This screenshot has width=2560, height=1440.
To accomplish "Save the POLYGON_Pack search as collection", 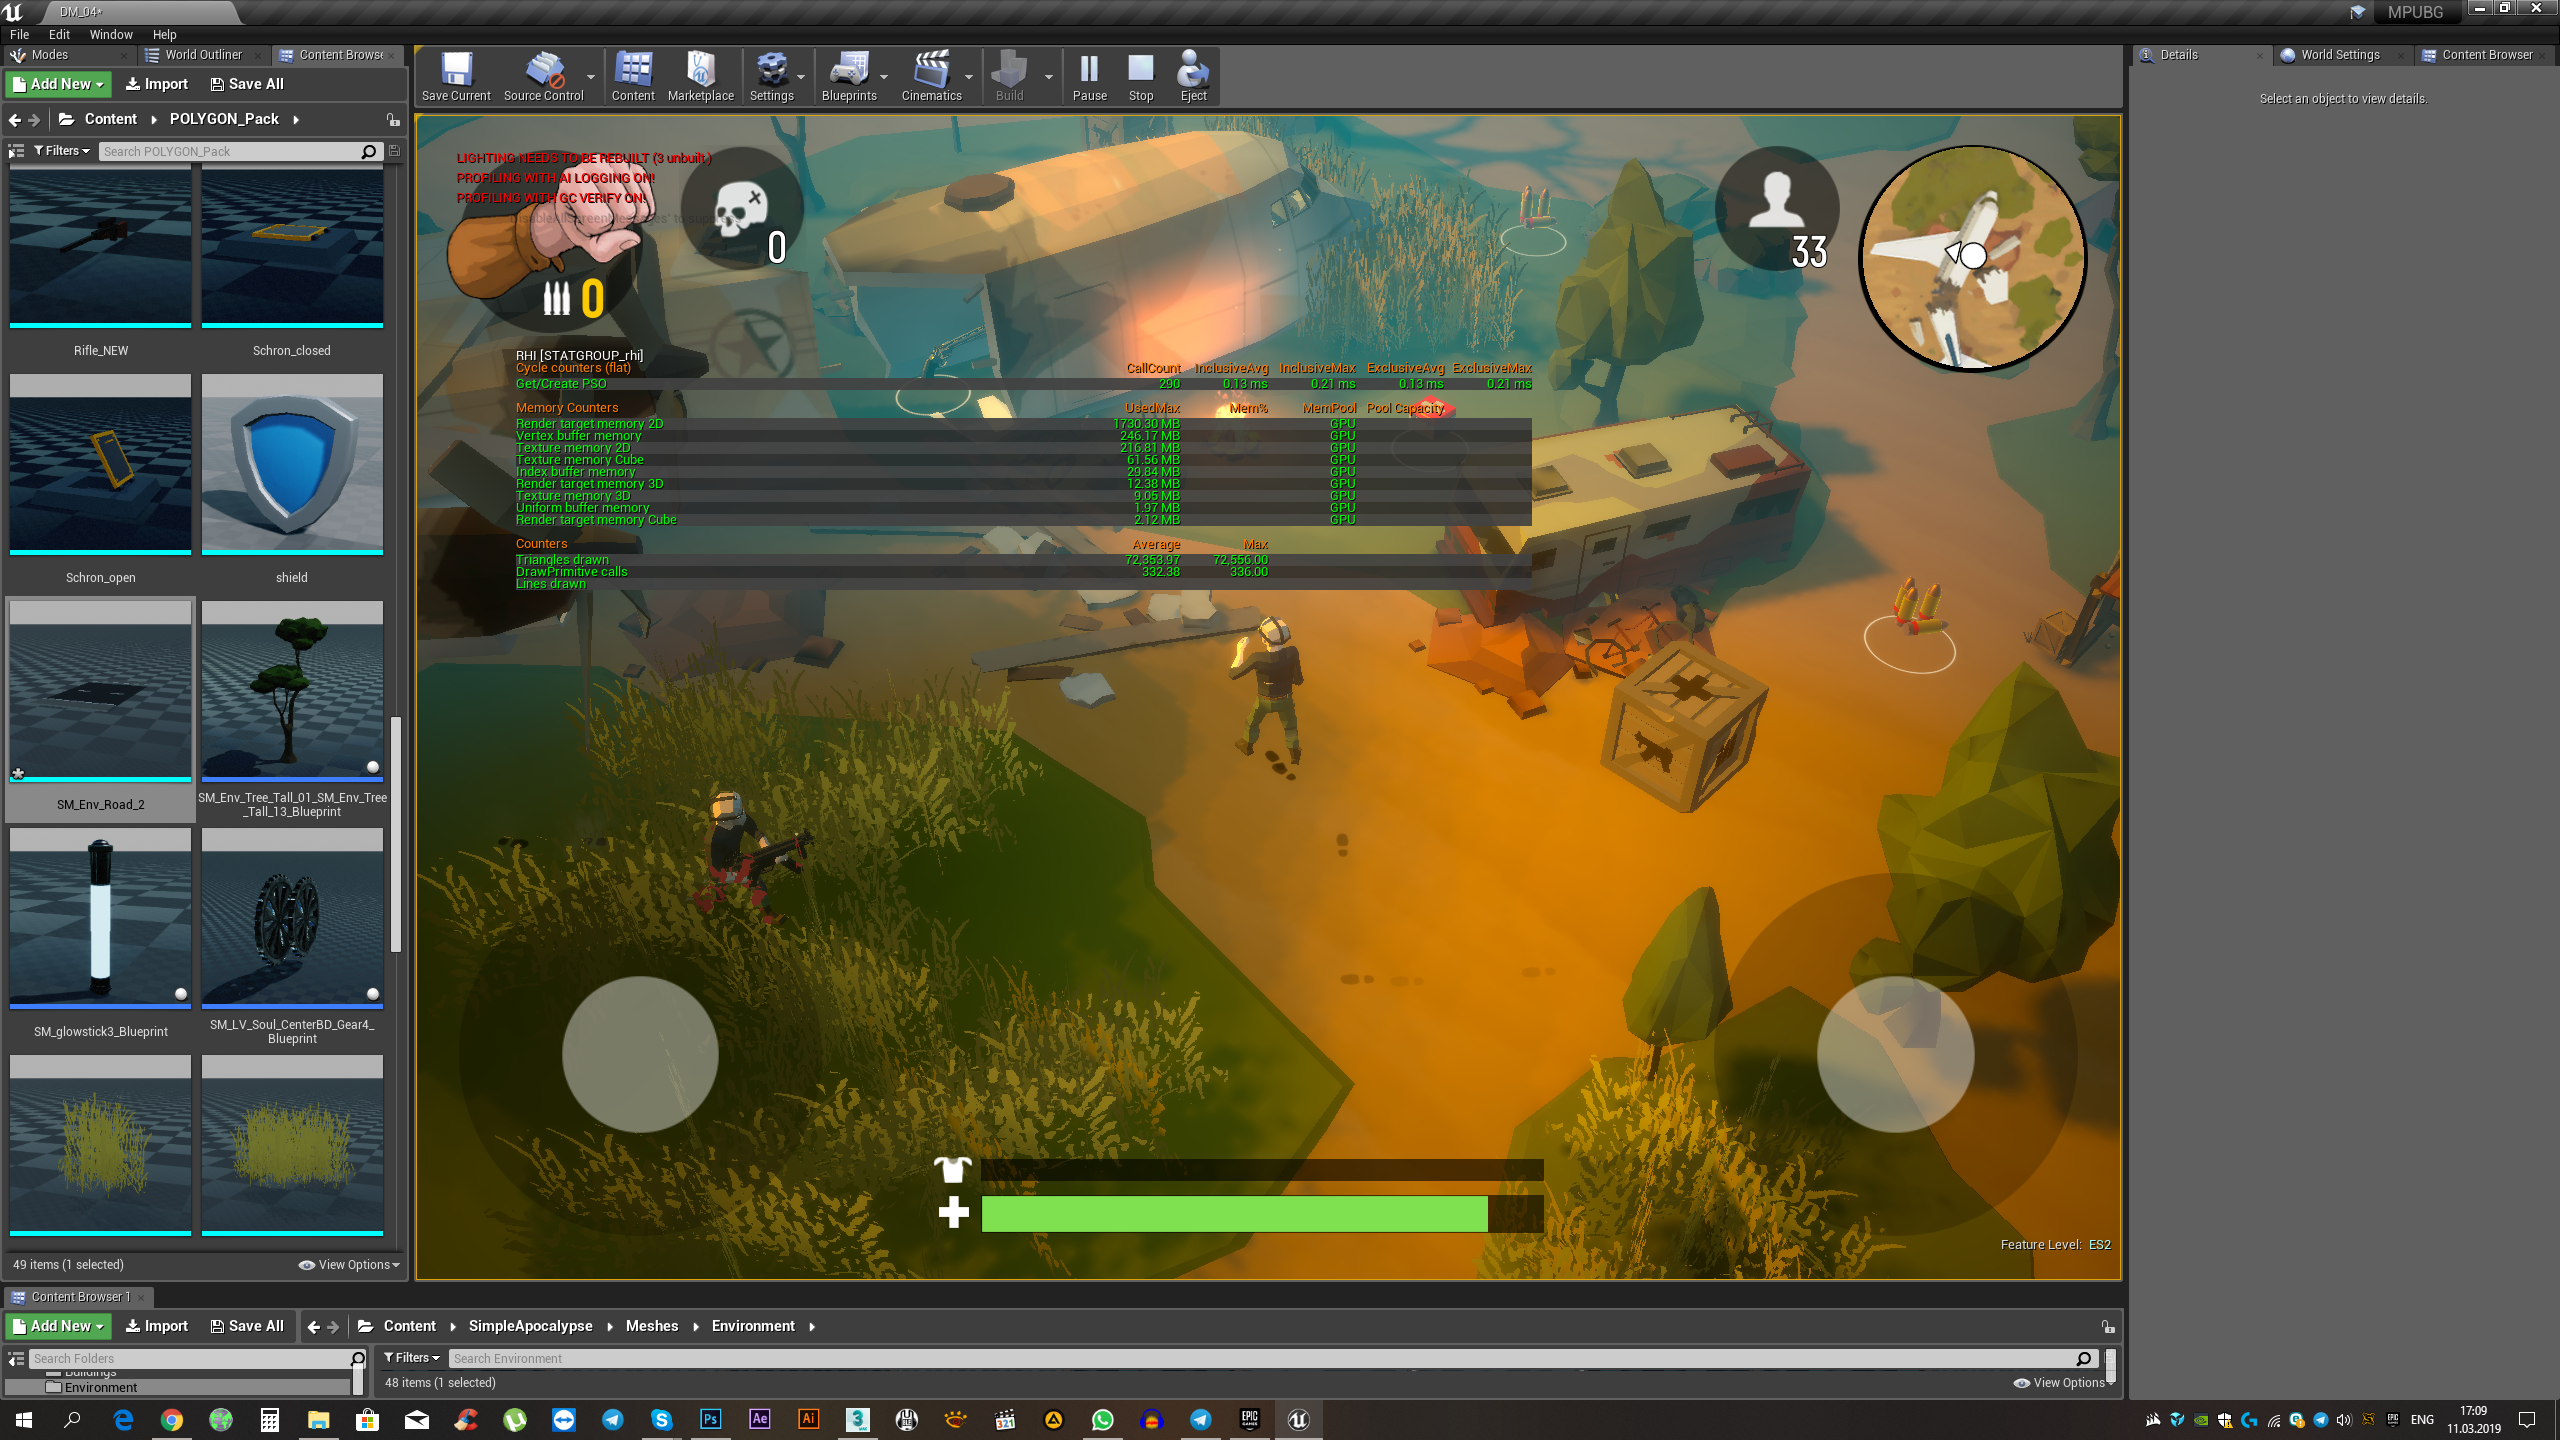I will click(x=394, y=151).
